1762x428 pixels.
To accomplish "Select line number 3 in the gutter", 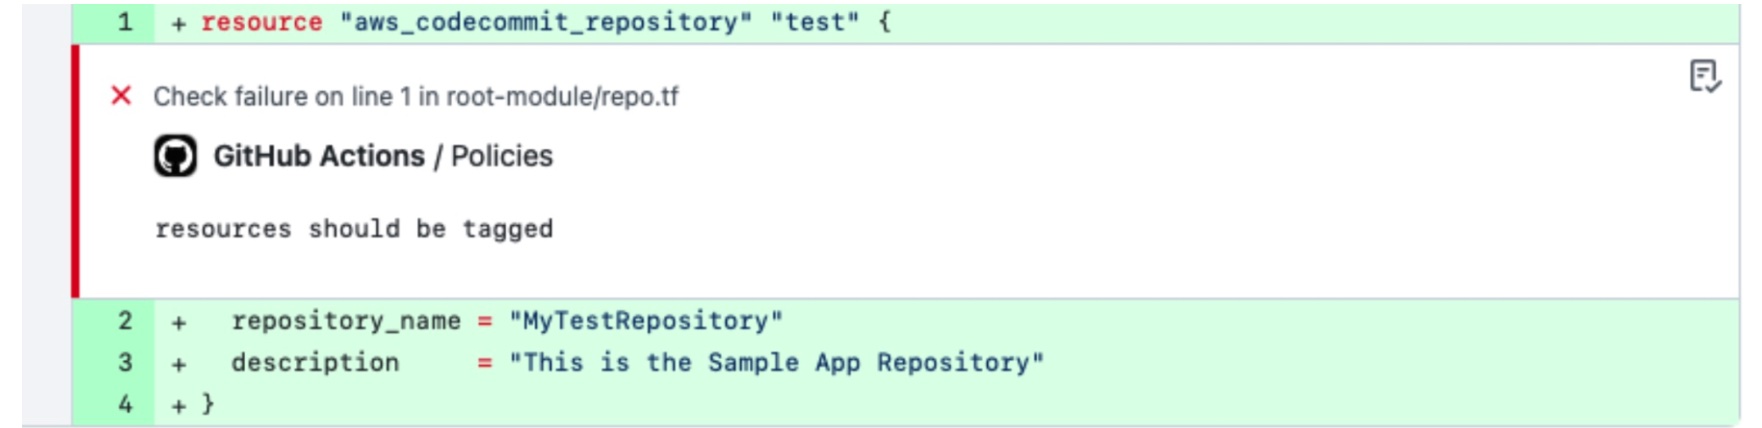I will [125, 363].
